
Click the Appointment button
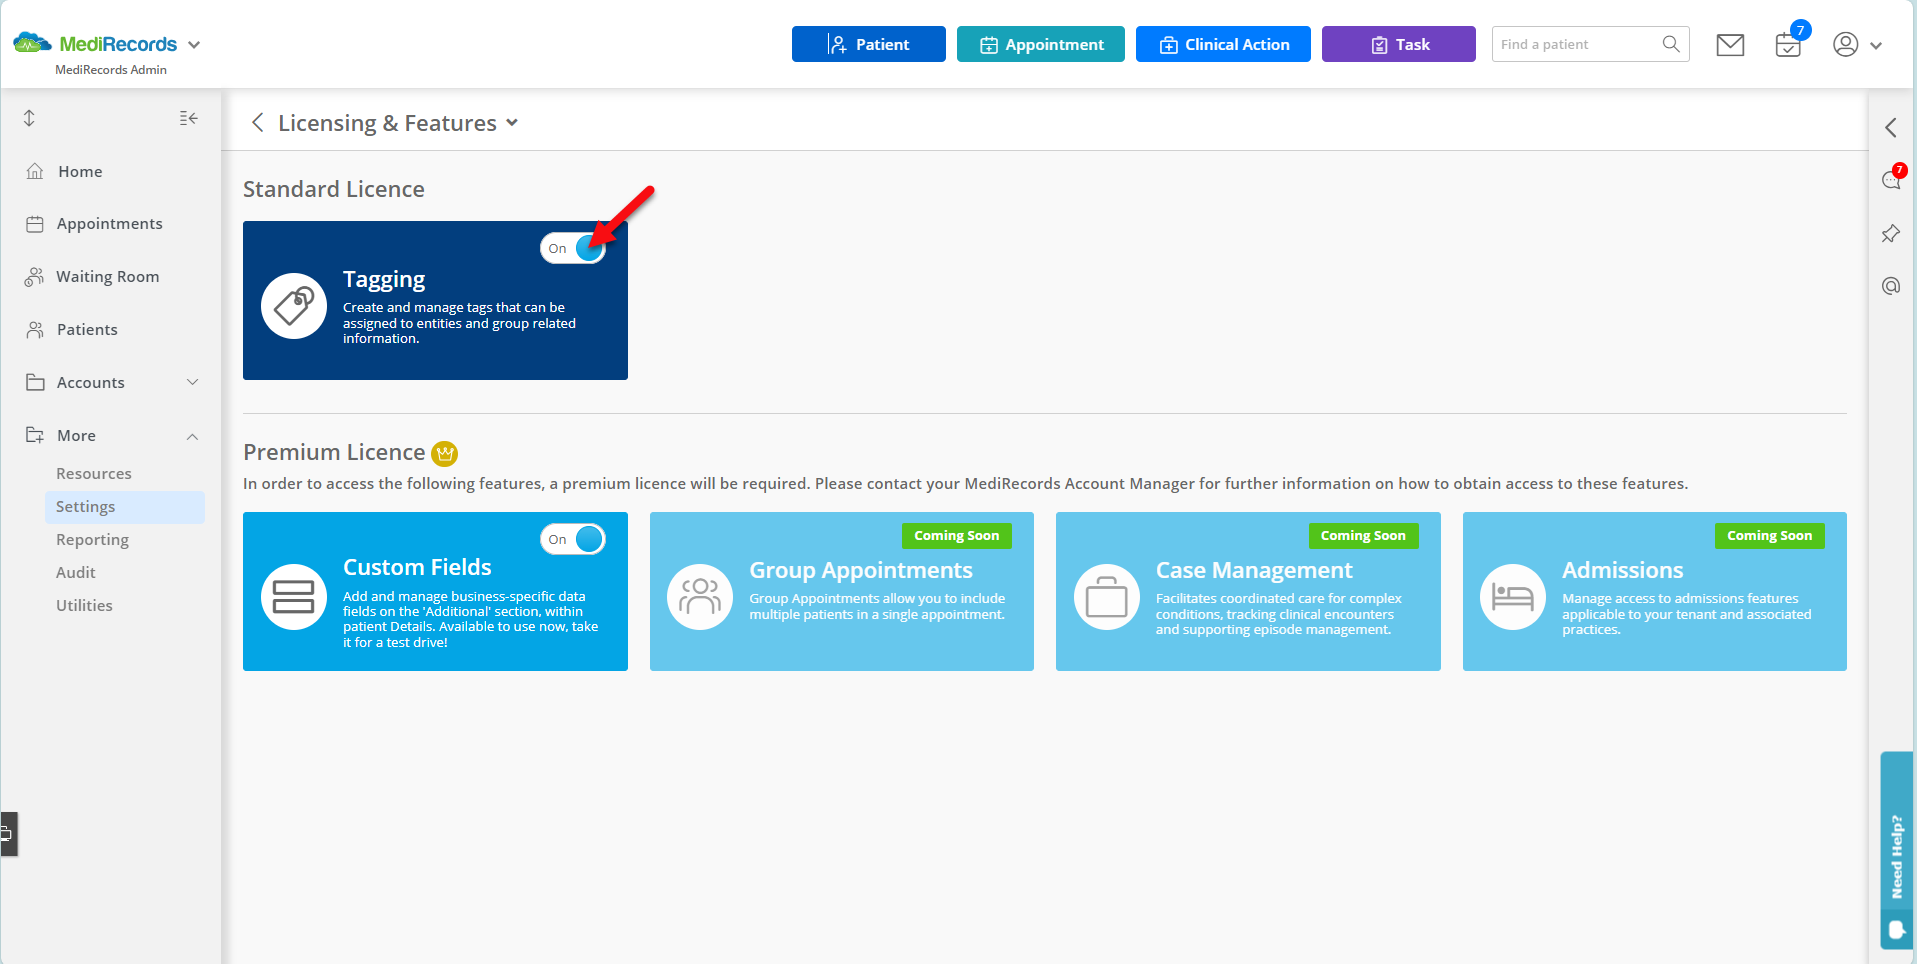click(1040, 44)
